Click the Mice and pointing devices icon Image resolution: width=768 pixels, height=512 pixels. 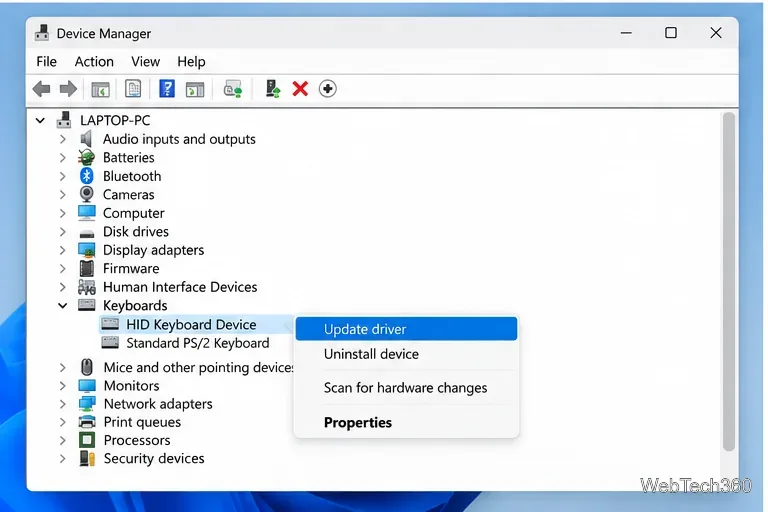[x=87, y=367]
